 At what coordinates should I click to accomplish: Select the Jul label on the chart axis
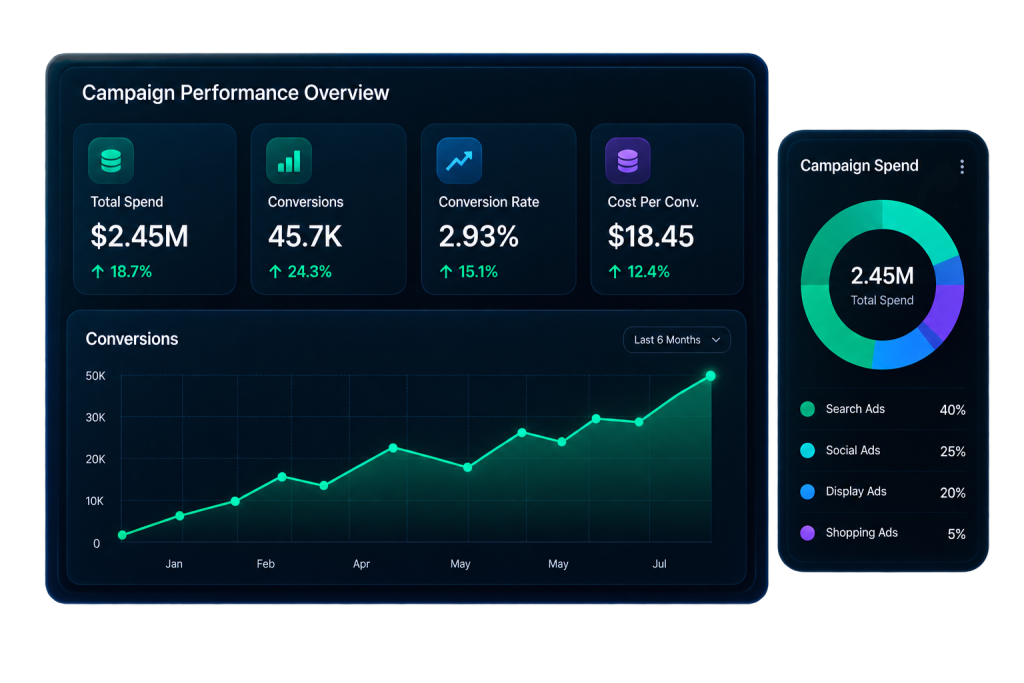click(x=660, y=564)
